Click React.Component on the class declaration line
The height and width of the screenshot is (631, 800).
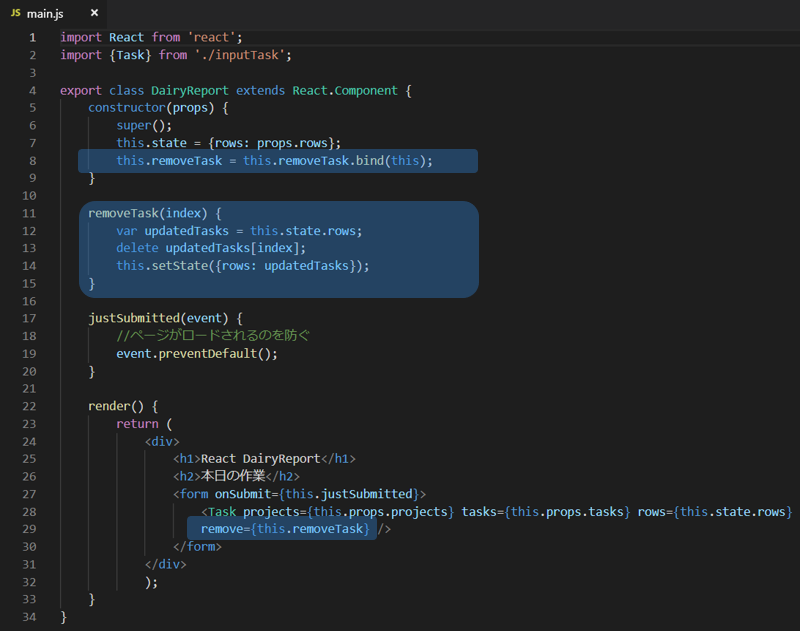pyautogui.click(x=345, y=91)
